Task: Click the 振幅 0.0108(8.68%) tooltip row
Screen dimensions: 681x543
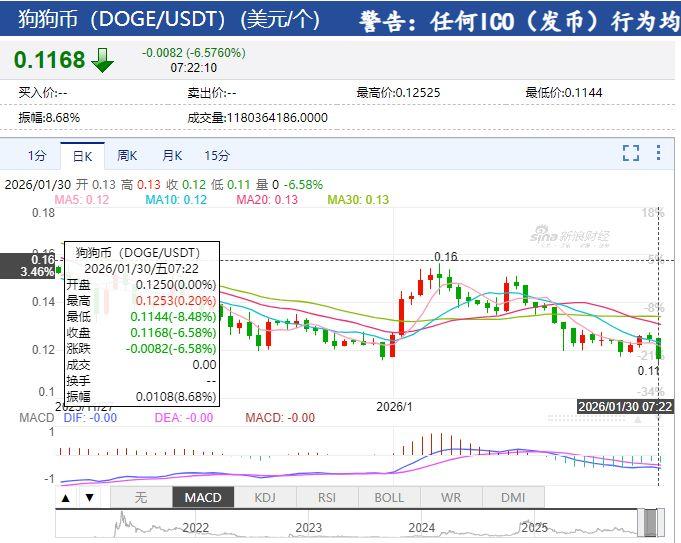Action: click(x=142, y=397)
